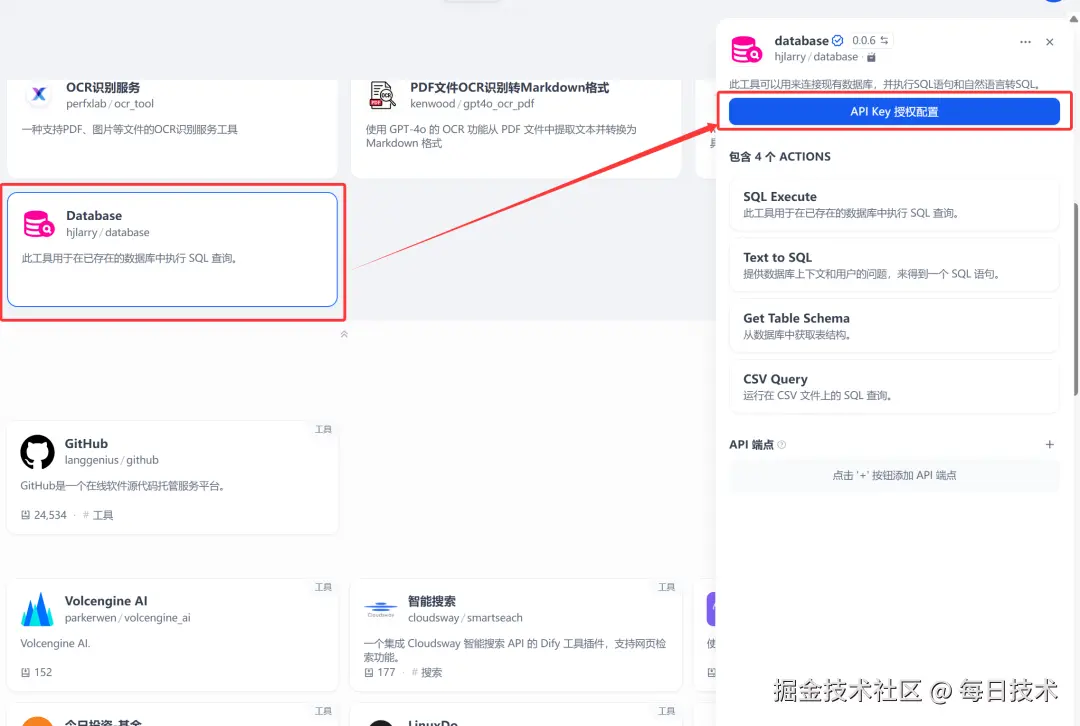
Task: Click the # 搜索 tag on 智能搜索 card
Action: point(427,672)
